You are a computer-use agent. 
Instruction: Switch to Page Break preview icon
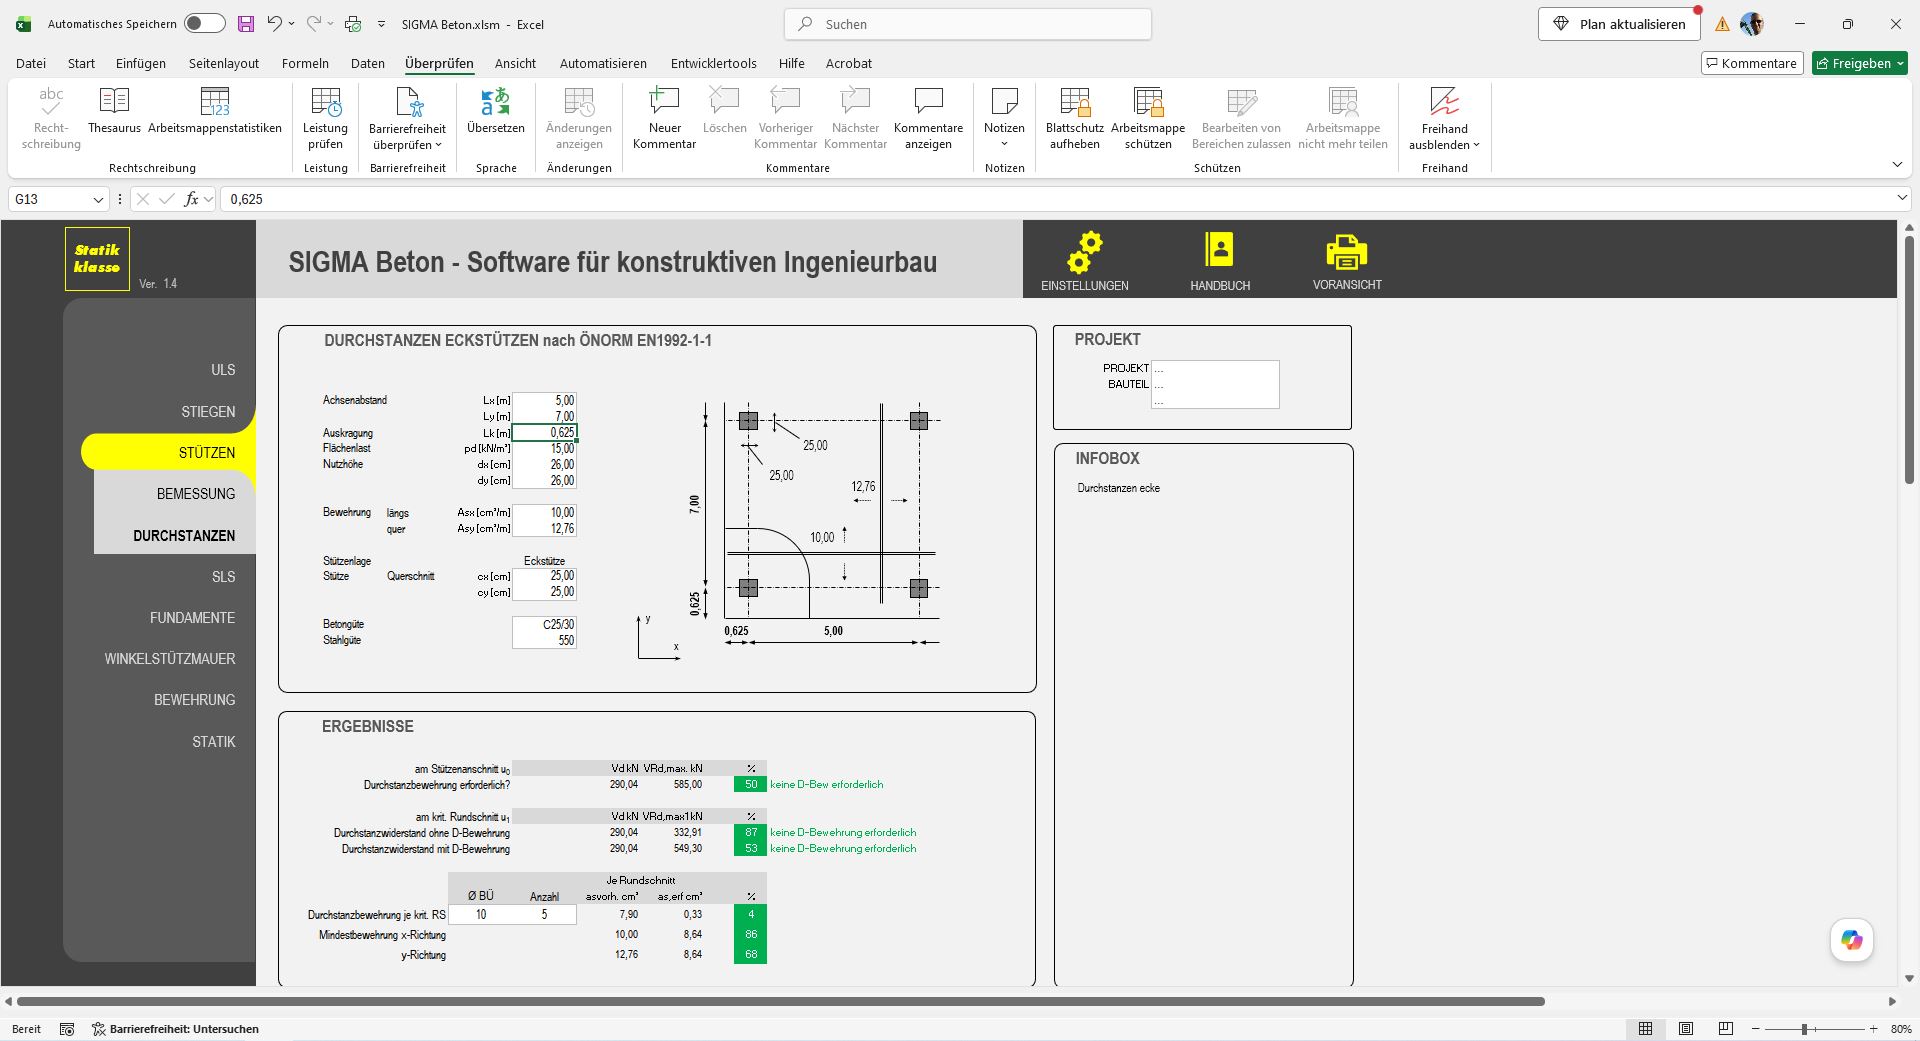coord(1725,1028)
